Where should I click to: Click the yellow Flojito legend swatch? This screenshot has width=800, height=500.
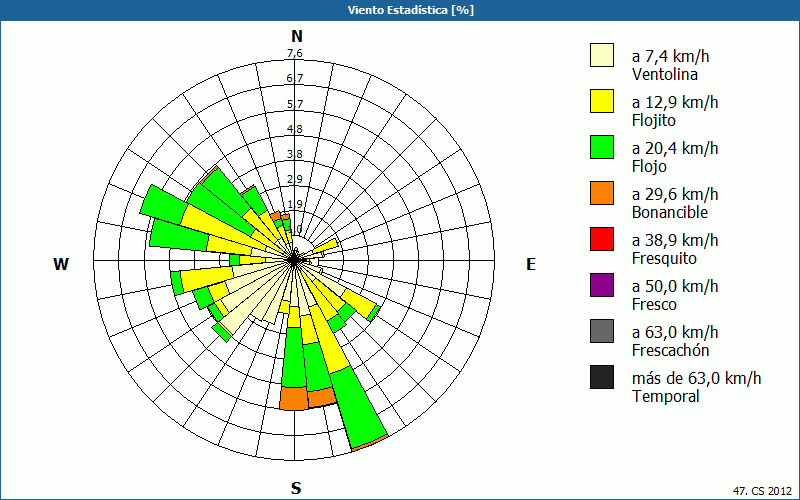pyautogui.click(x=602, y=101)
